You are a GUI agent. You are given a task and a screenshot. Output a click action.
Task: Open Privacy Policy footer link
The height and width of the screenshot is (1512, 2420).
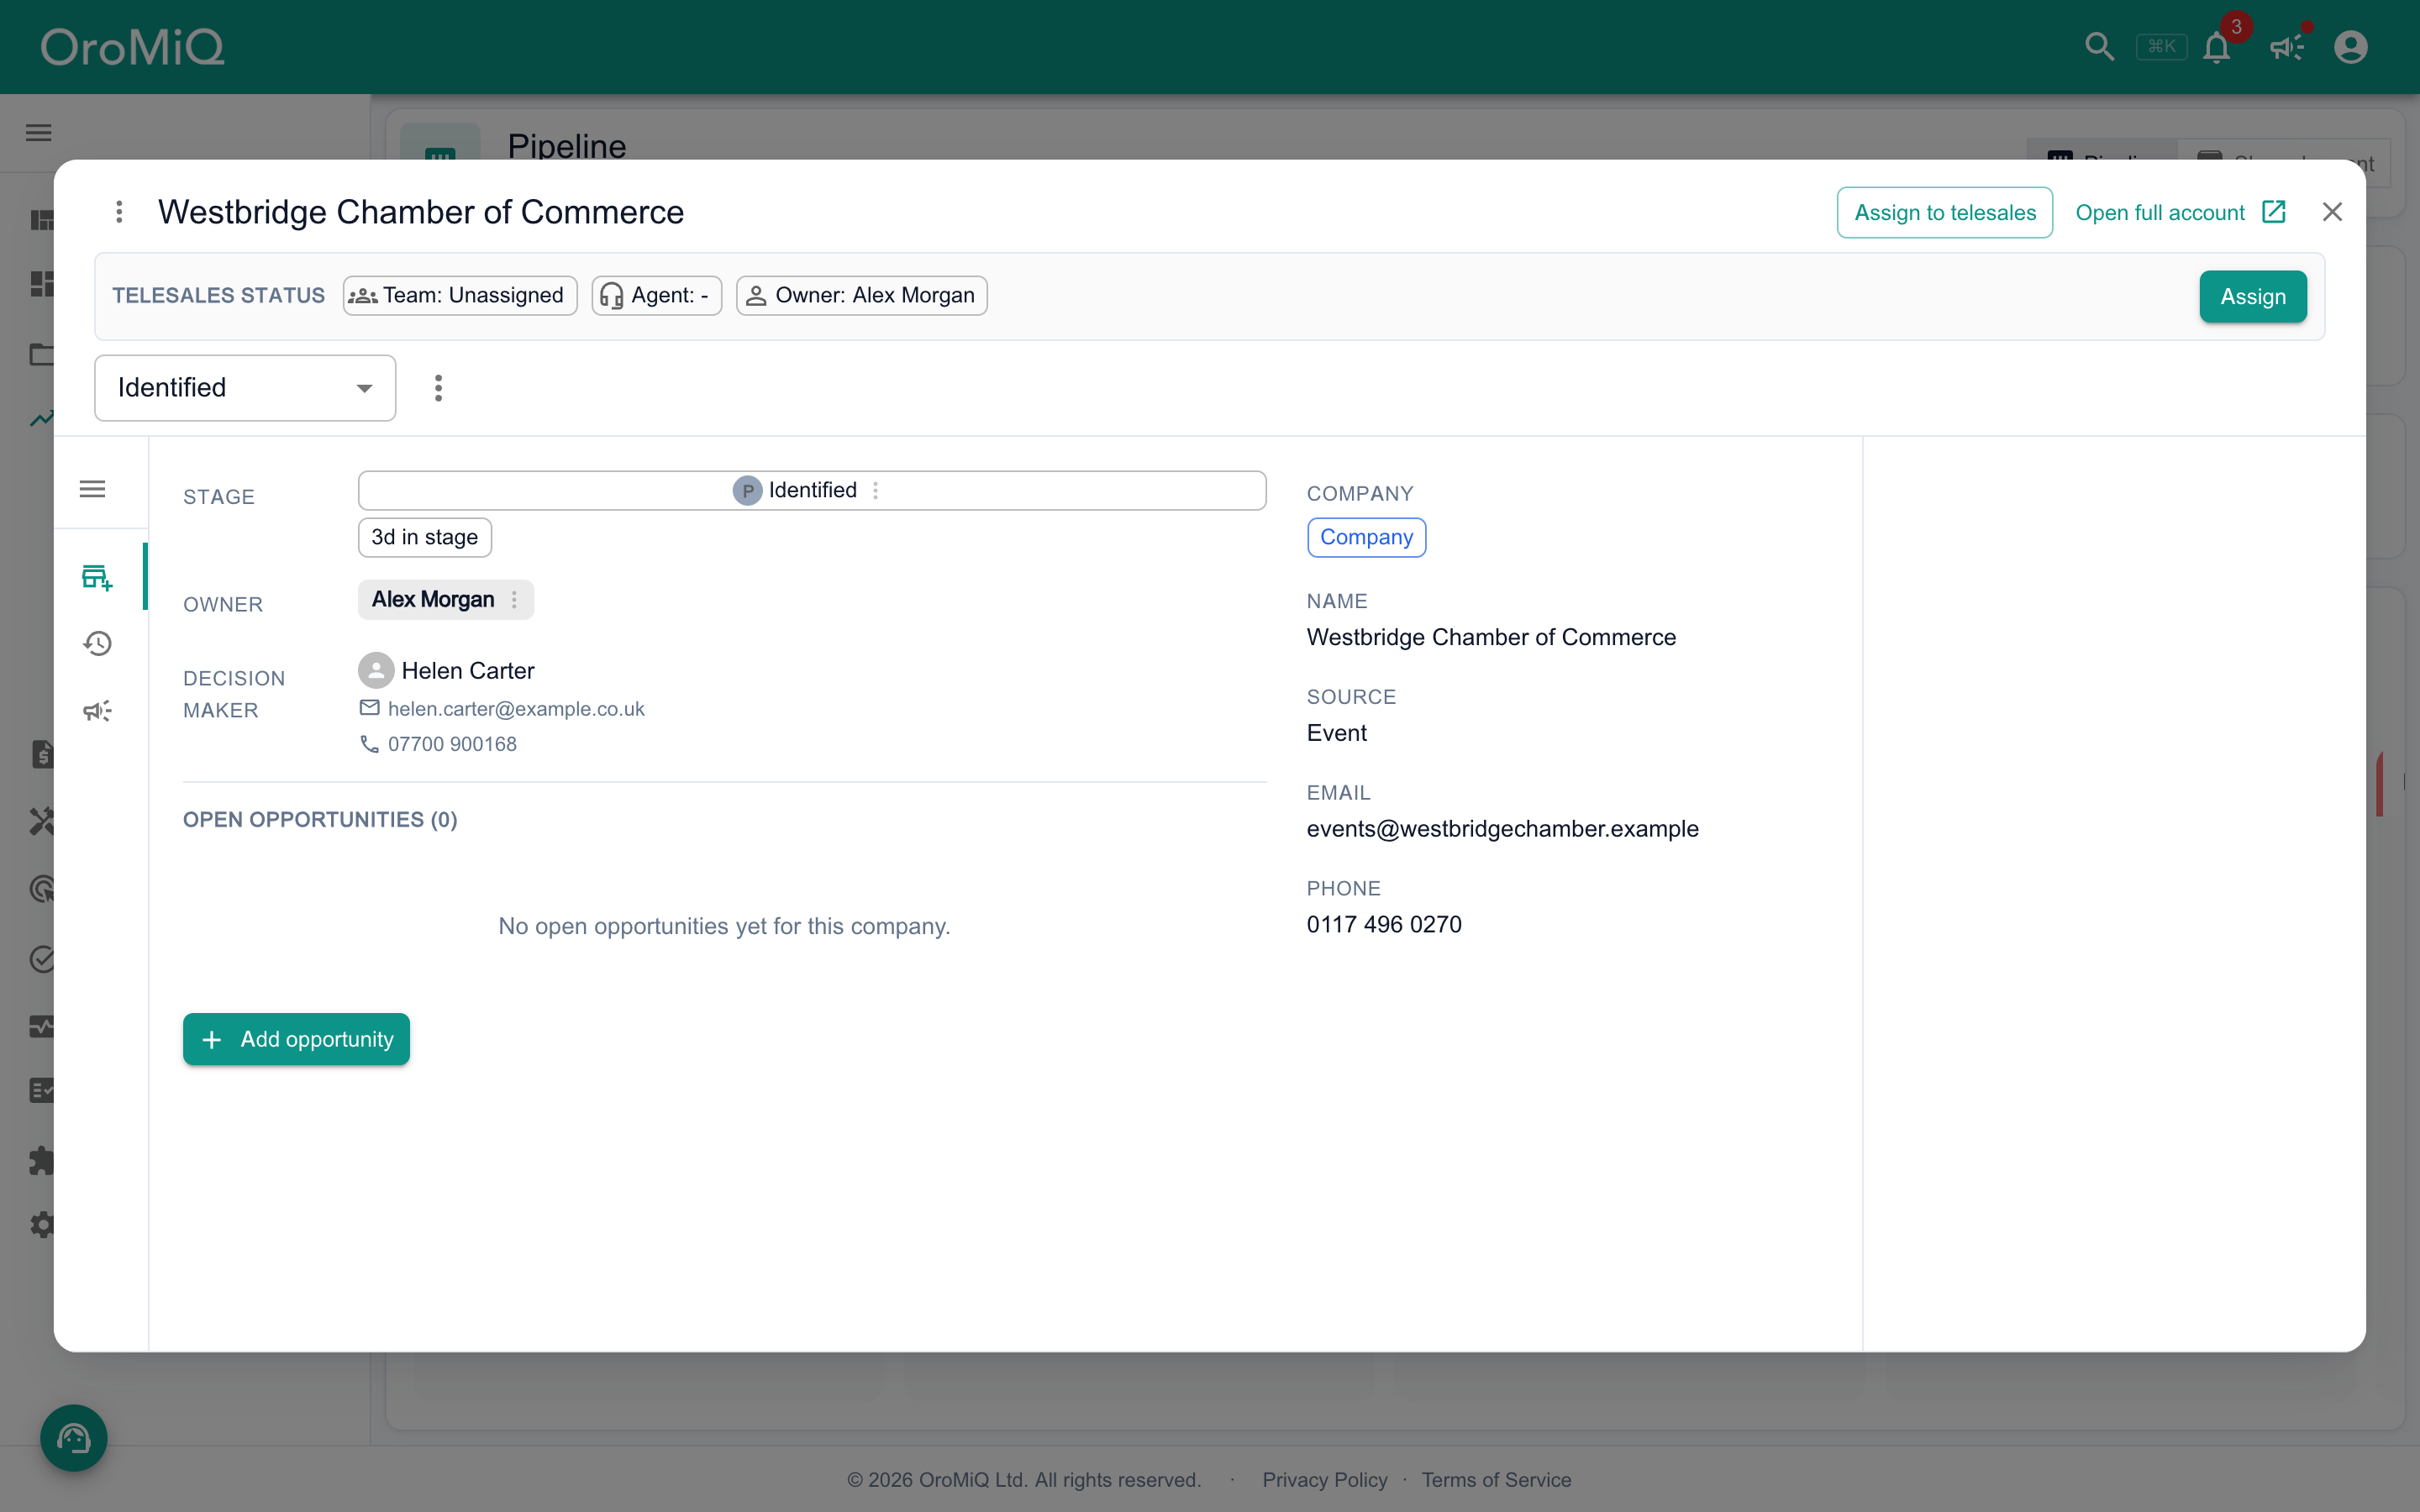pyautogui.click(x=1324, y=1480)
